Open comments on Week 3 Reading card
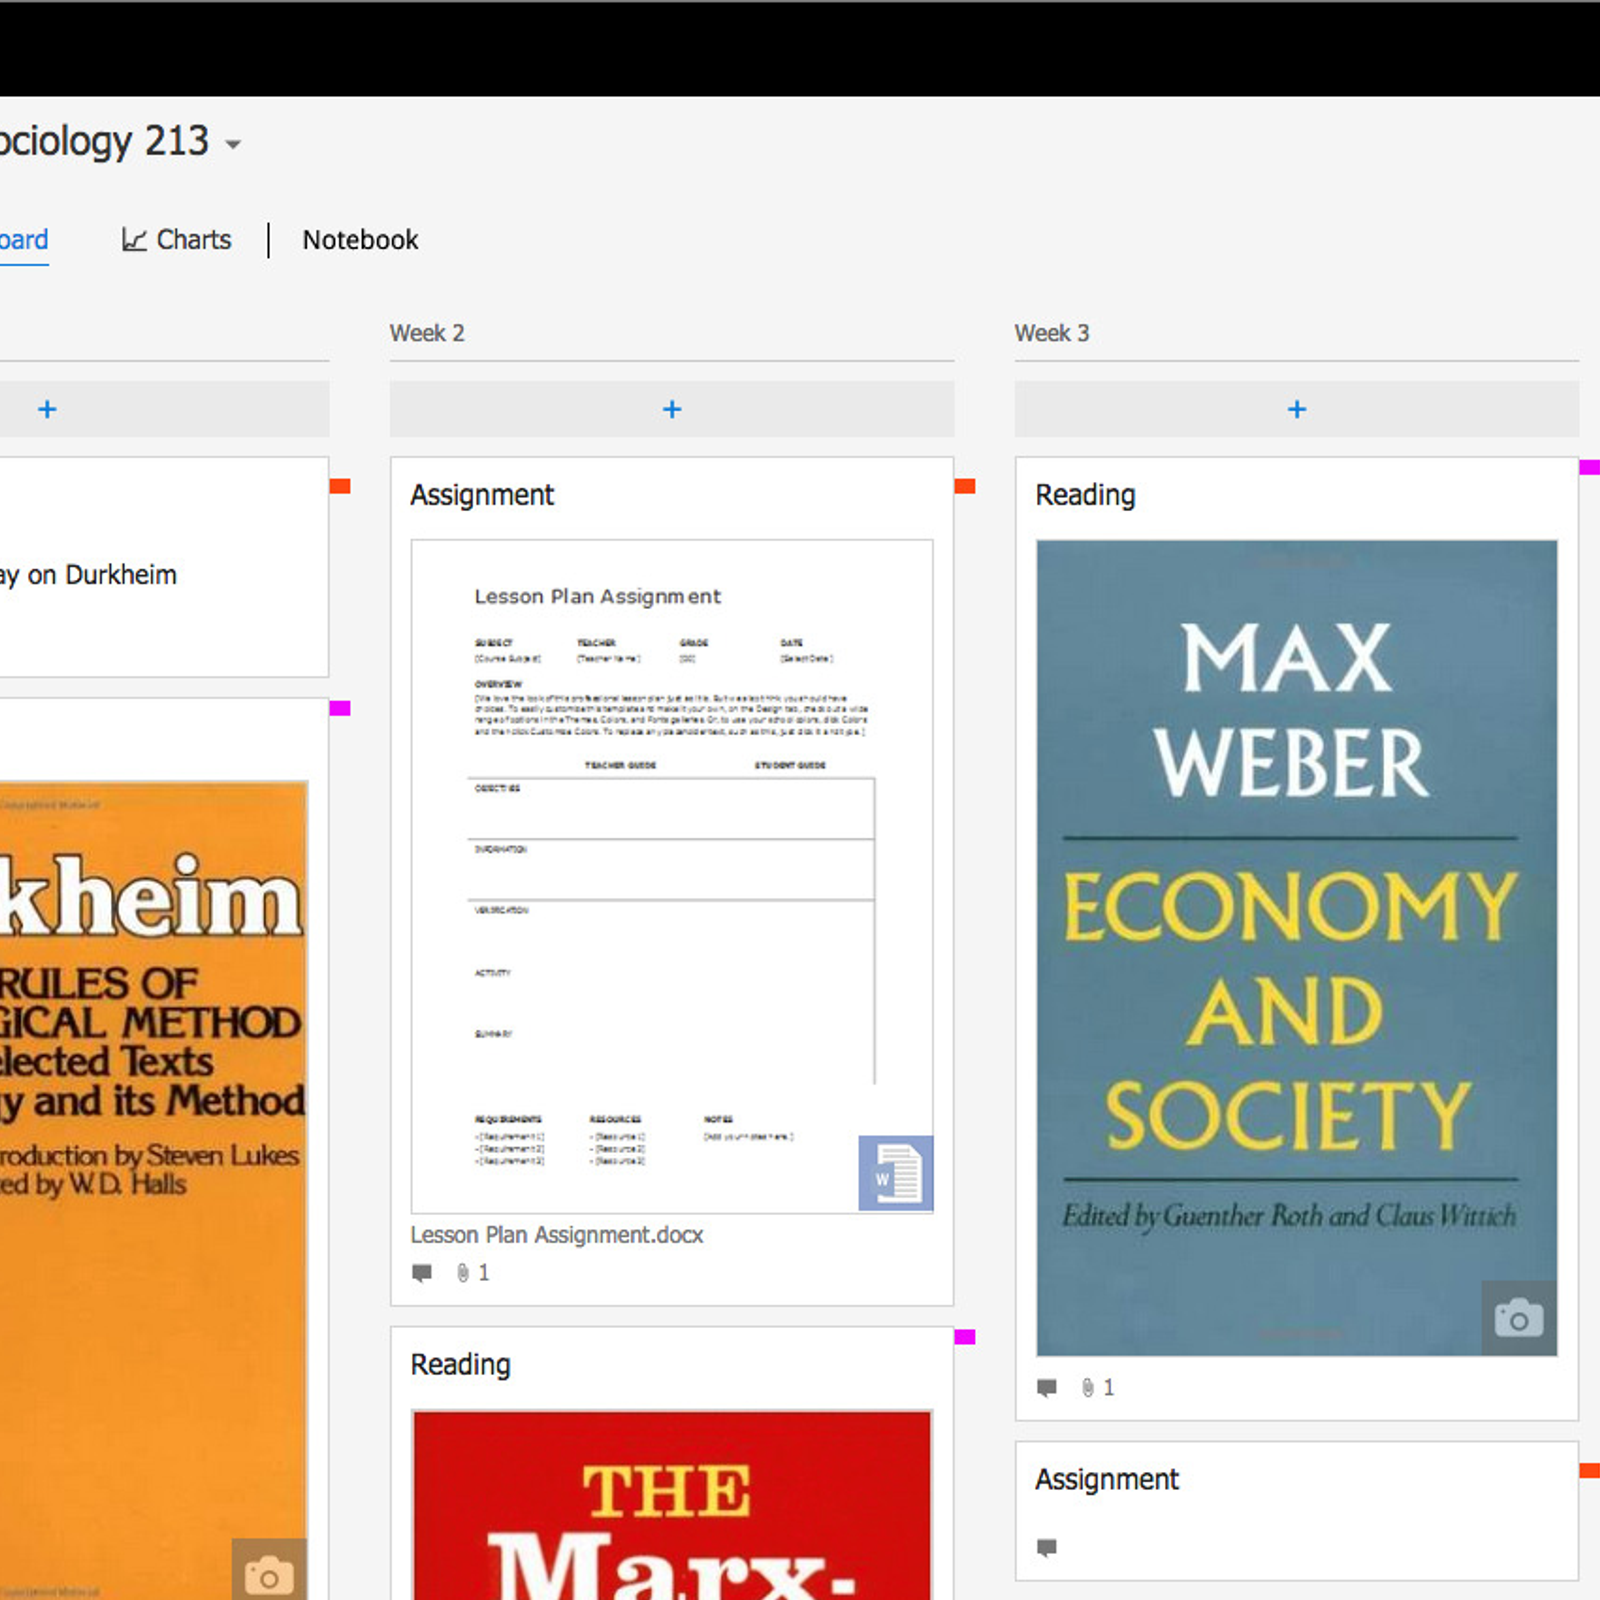 coord(1047,1388)
